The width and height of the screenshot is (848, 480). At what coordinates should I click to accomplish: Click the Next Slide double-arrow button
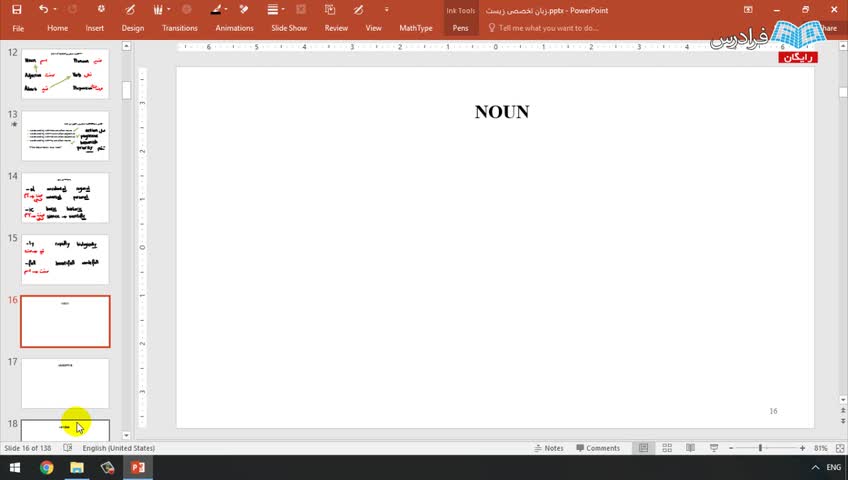click(x=843, y=421)
